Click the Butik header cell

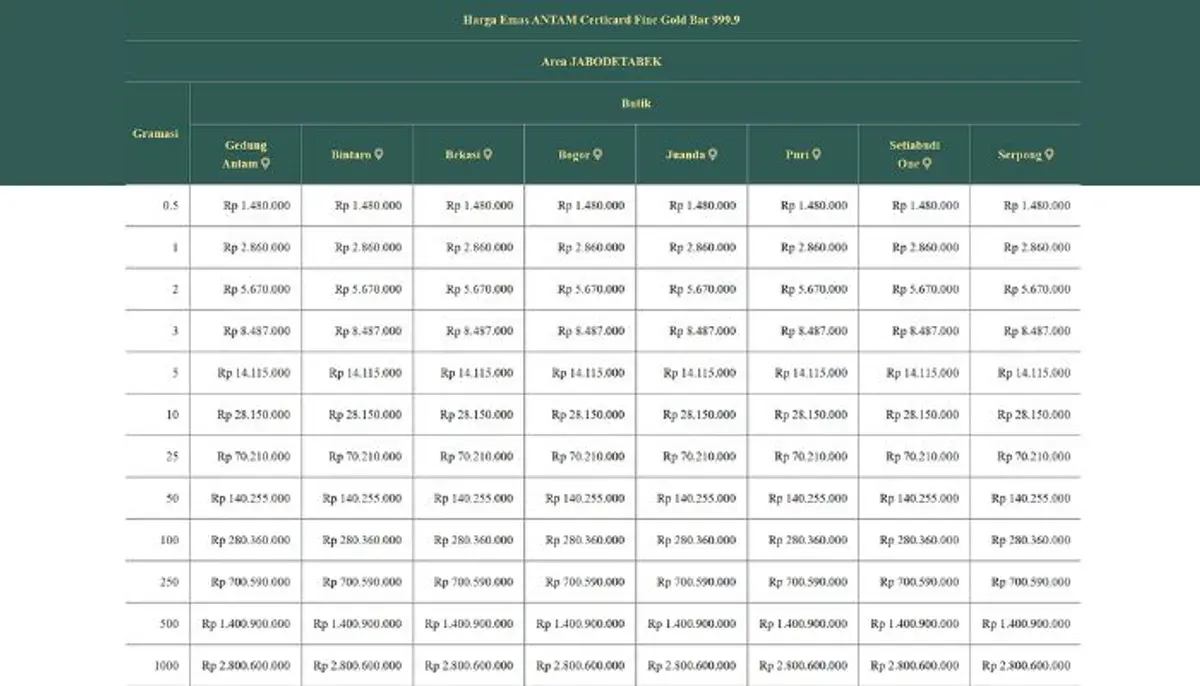point(635,103)
